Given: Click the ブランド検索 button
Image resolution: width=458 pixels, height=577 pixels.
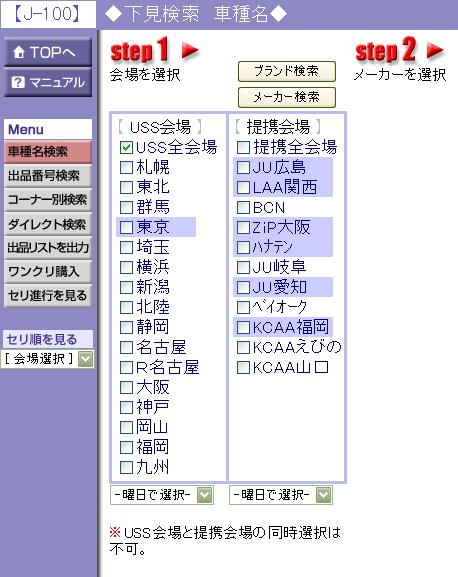Looking at the screenshot, I should click(287, 71).
